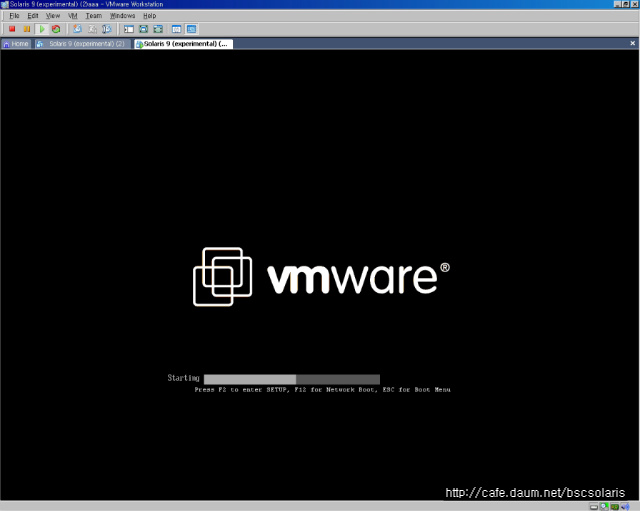
Task: Click the Summary view toolbar icon
Action: [177, 29]
